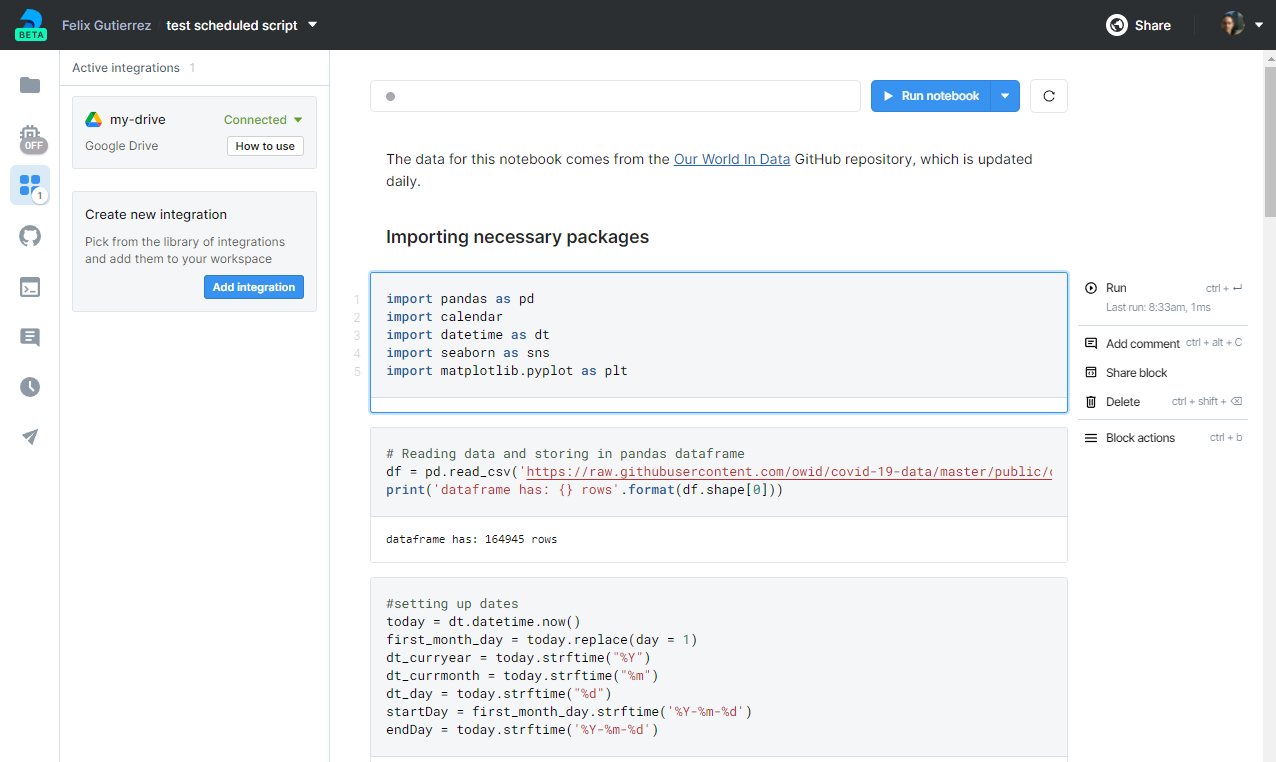Click the Felix Gutierrez workspace name
This screenshot has height=762, width=1276.
pyautogui.click(x=106, y=25)
